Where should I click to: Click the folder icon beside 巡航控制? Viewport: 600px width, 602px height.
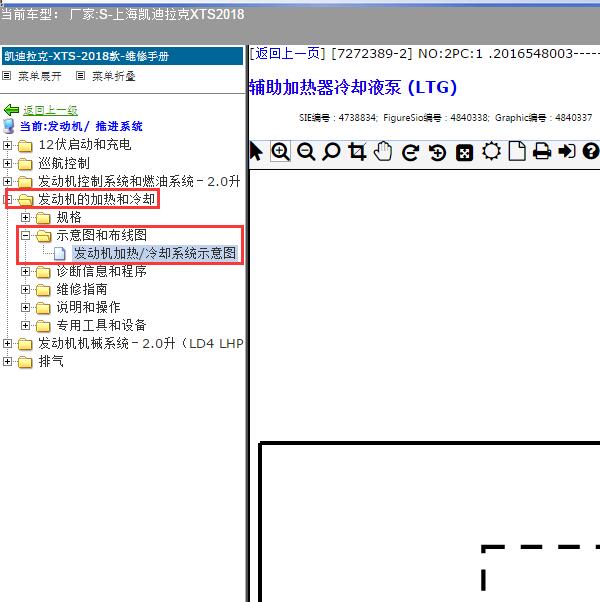tap(25, 164)
